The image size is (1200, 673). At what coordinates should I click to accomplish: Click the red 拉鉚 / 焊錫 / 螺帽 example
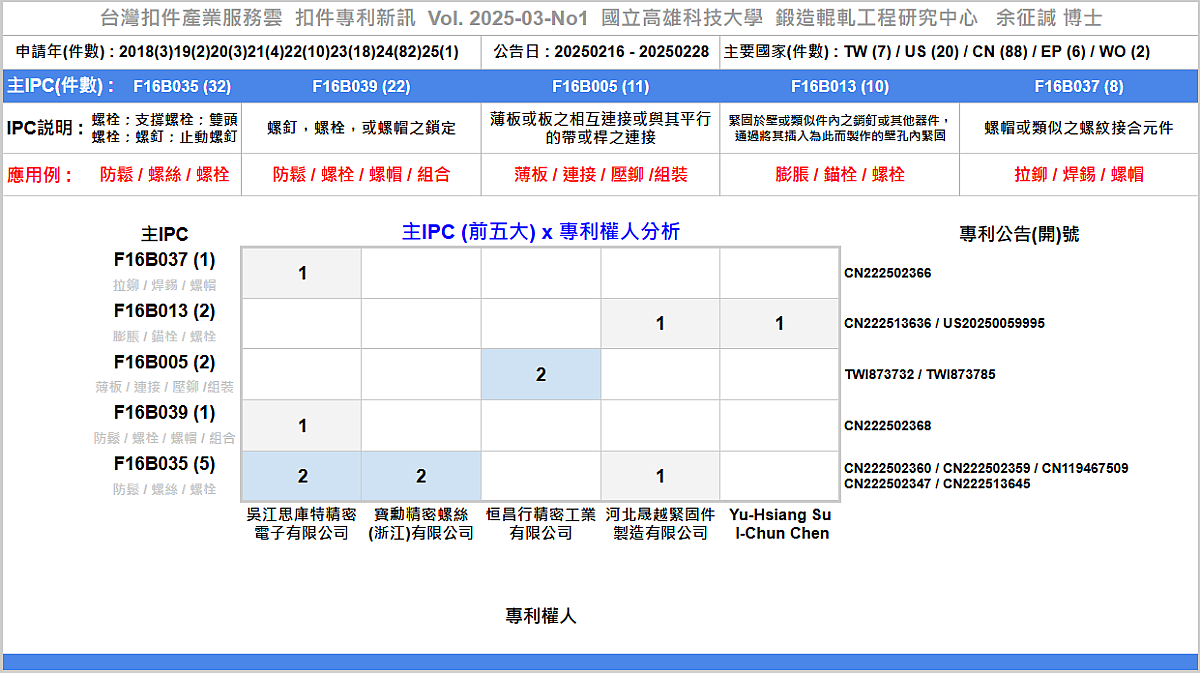(x=1079, y=174)
